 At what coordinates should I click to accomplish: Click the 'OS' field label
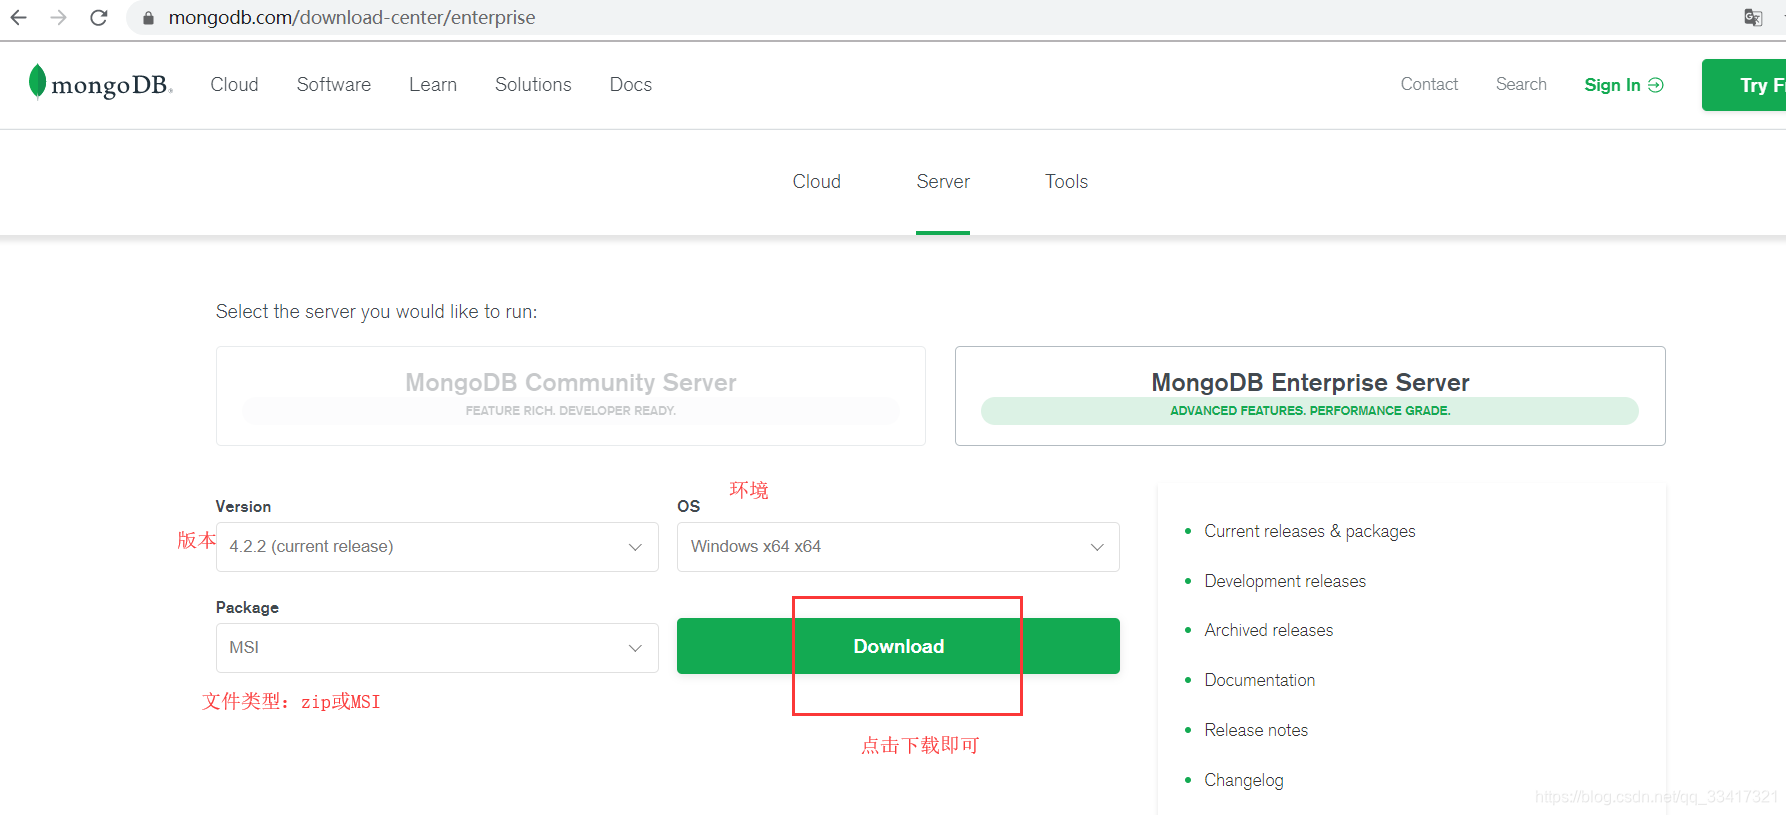(x=689, y=506)
